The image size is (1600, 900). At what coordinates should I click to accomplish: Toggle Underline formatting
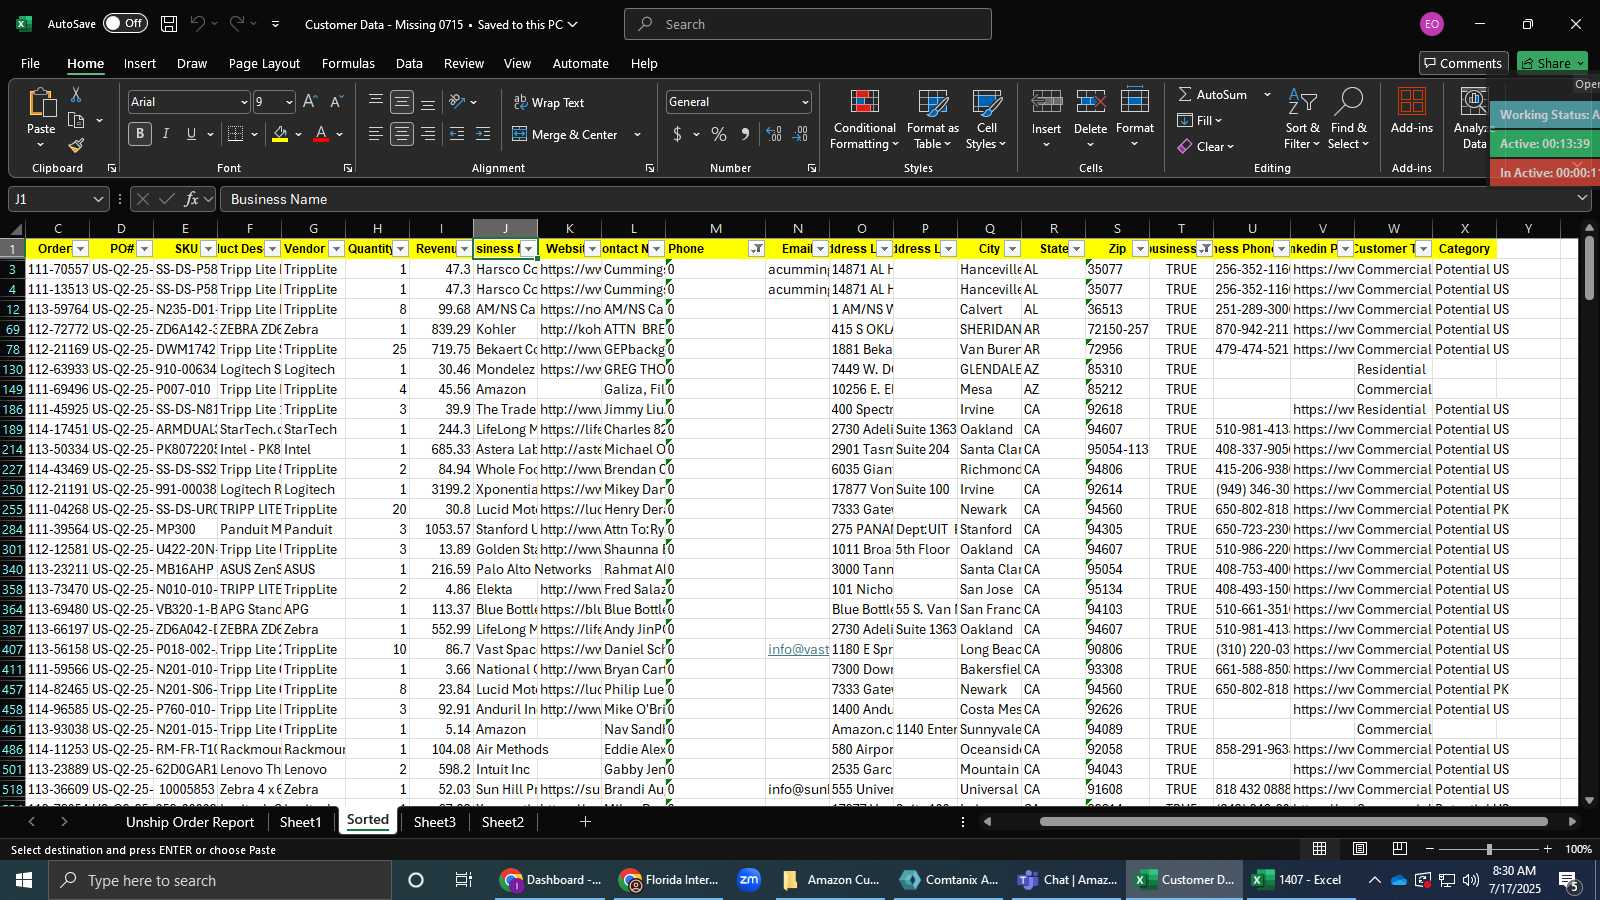tap(191, 134)
